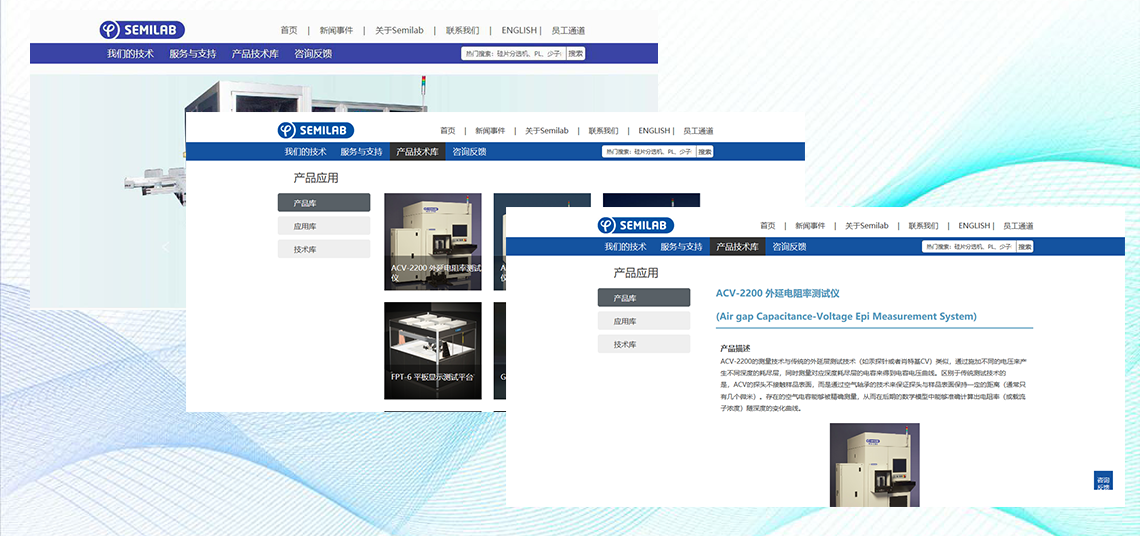Screen dimensions: 1140x536
Task: Open 服务与支持 in the product list page navbar
Action: pyautogui.click(x=361, y=152)
